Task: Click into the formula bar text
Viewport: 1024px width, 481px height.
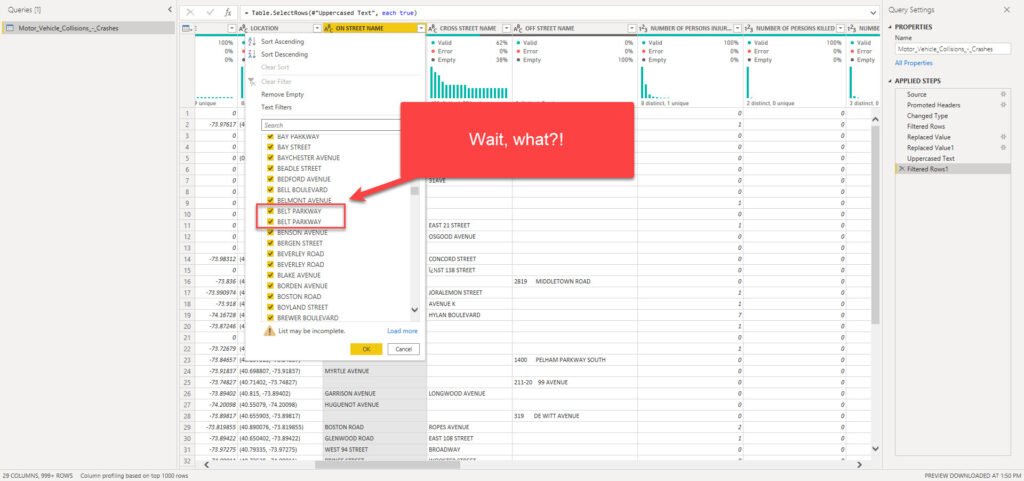Action: point(554,12)
